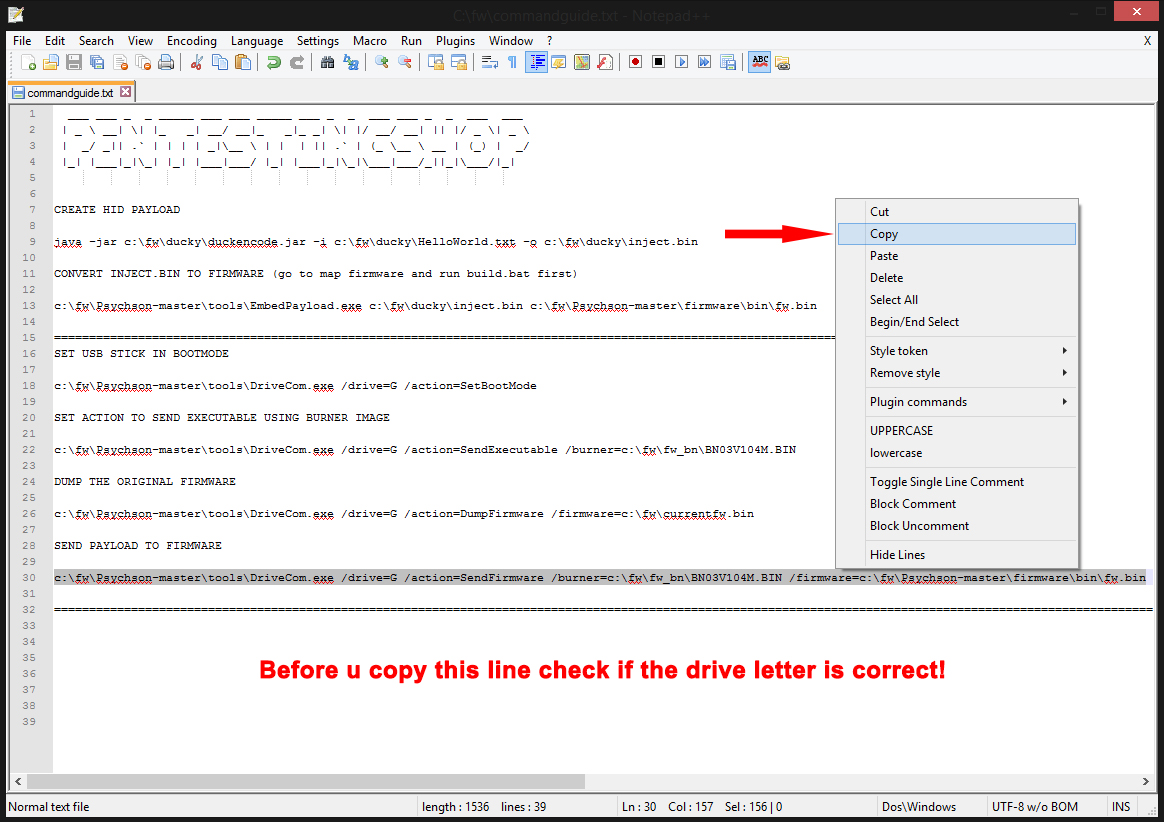The image size is (1164, 822).
Task: Open the Function List toolbar icon
Action: click(605, 62)
